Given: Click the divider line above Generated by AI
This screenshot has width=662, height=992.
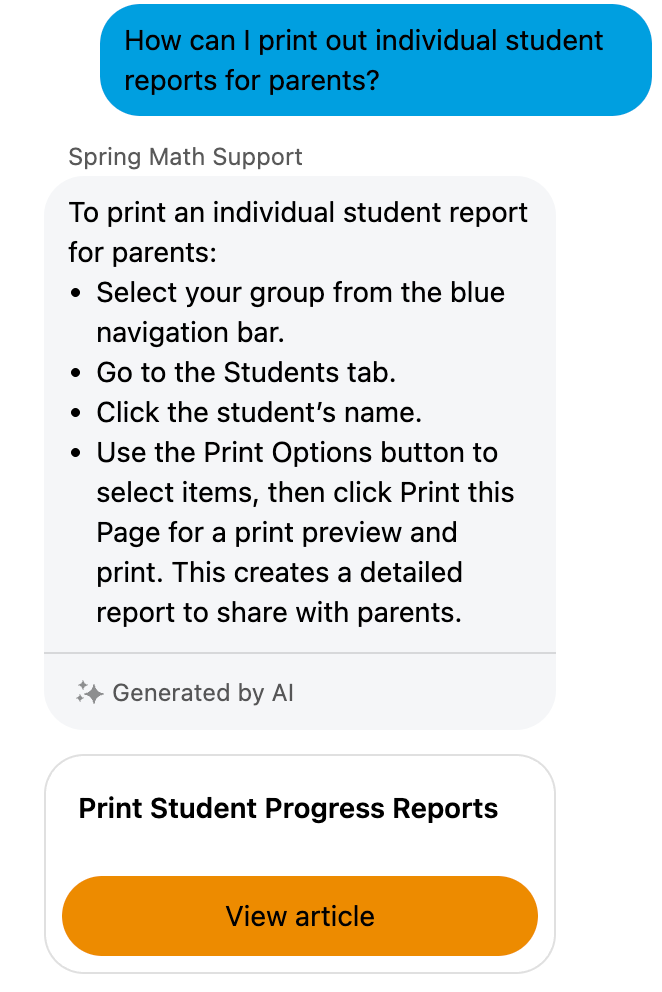Looking at the screenshot, I should tap(300, 653).
